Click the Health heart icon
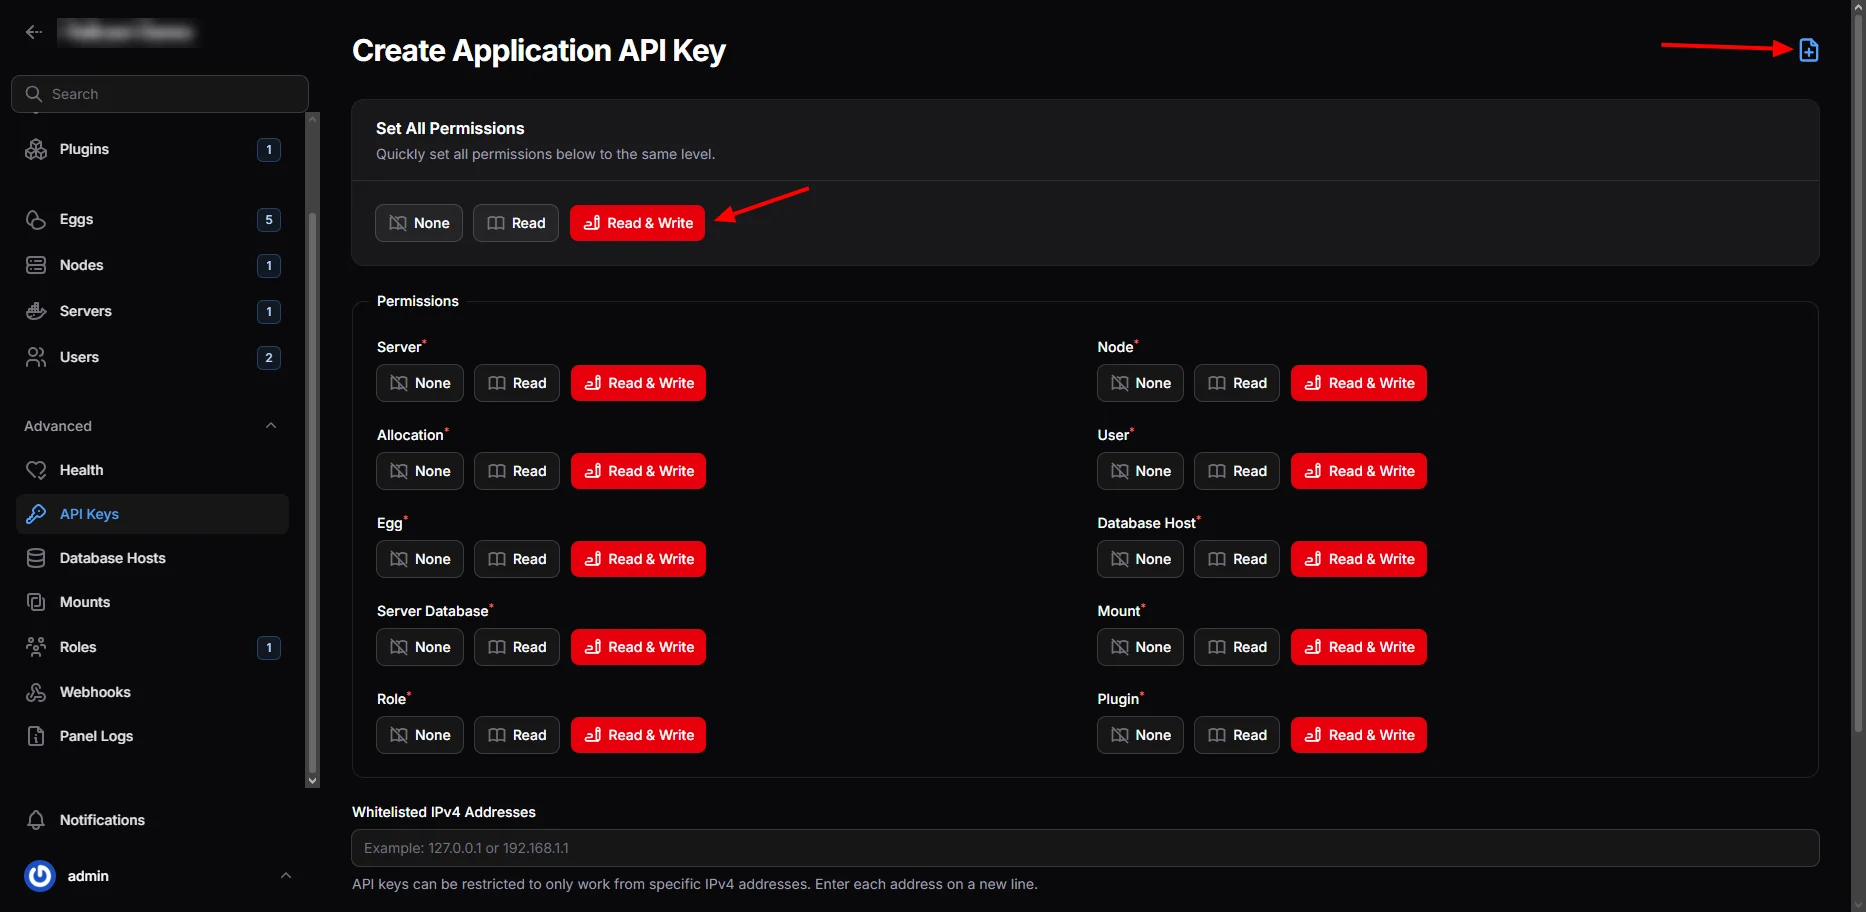 click(x=36, y=470)
